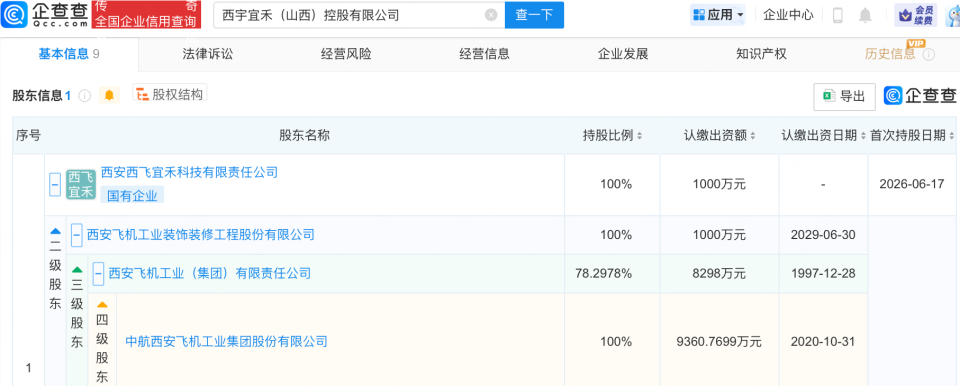Viewport: 960px width, 386px height.
Task: Click the 查一下 search button
Action: coord(534,15)
